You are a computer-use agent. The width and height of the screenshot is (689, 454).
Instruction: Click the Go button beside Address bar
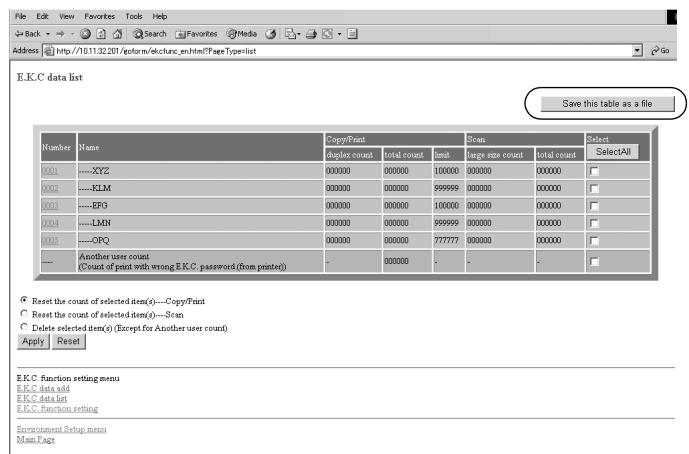(x=660, y=51)
